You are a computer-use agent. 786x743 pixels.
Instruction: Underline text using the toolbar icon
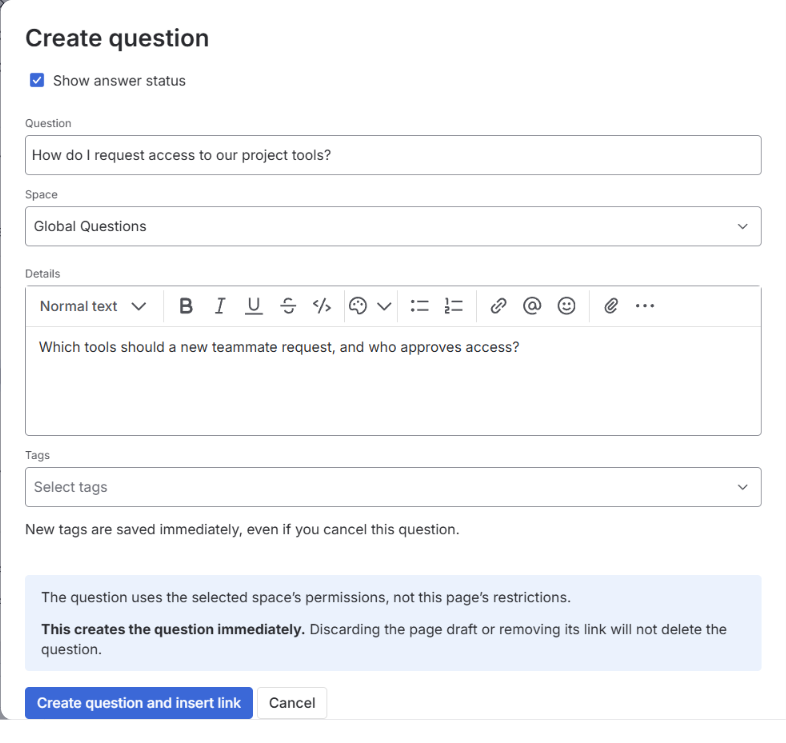click(x=254, y=306)
